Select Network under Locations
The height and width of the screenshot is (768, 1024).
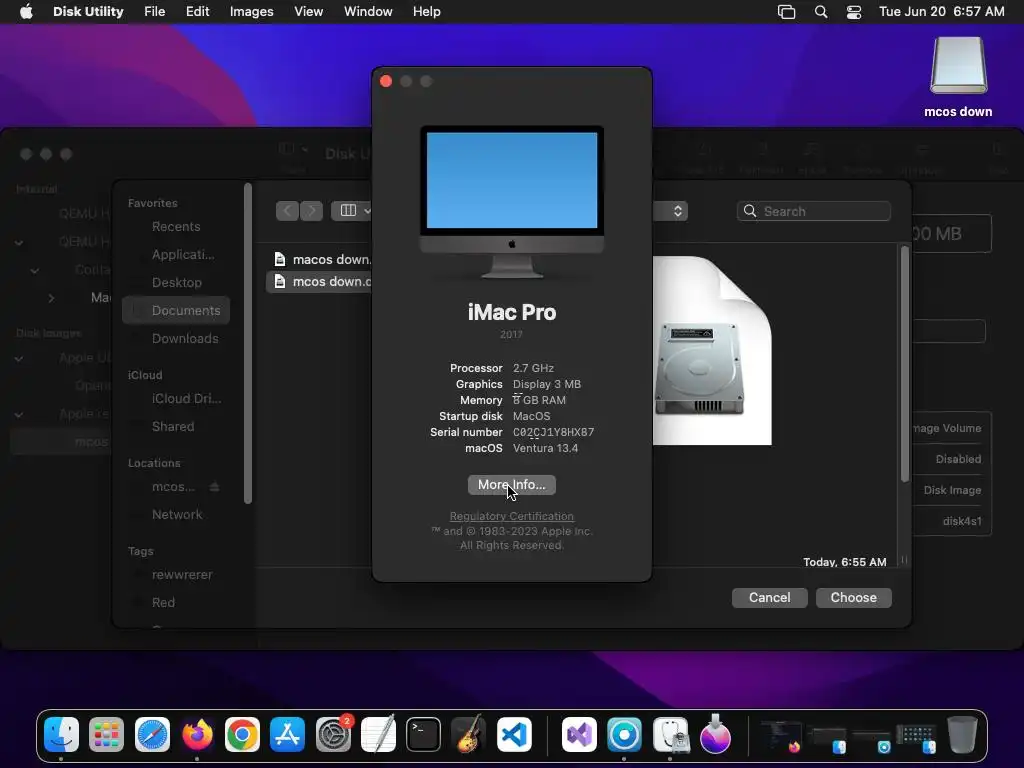coord(176,515)
